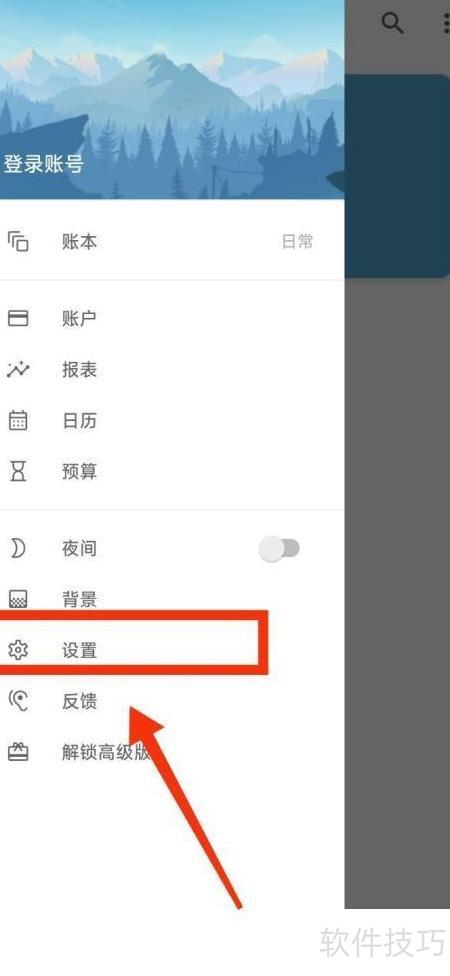Tap the moon icon for night mode
This screenshot has width=450, height=976.
tap(18, 548)
